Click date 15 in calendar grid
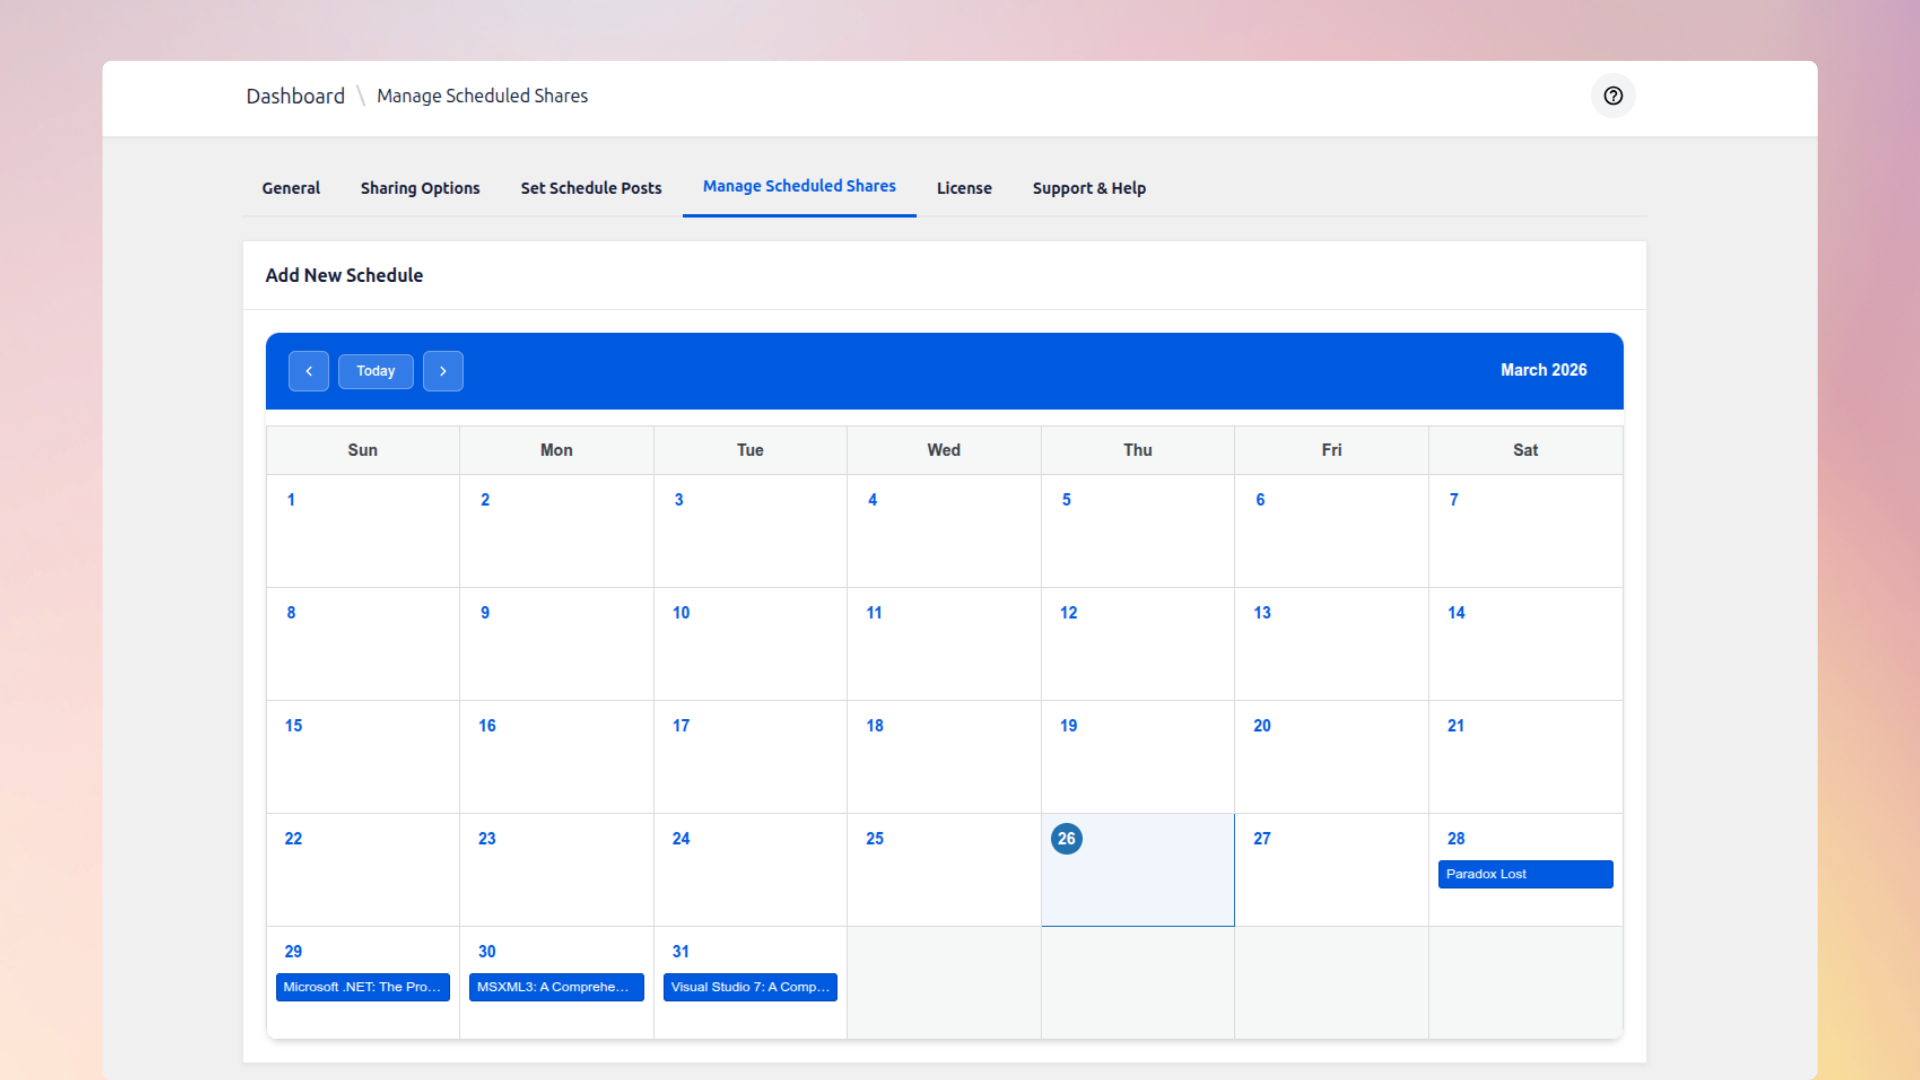Screen dimensions: 1920x1080 (x=293, y=726)
